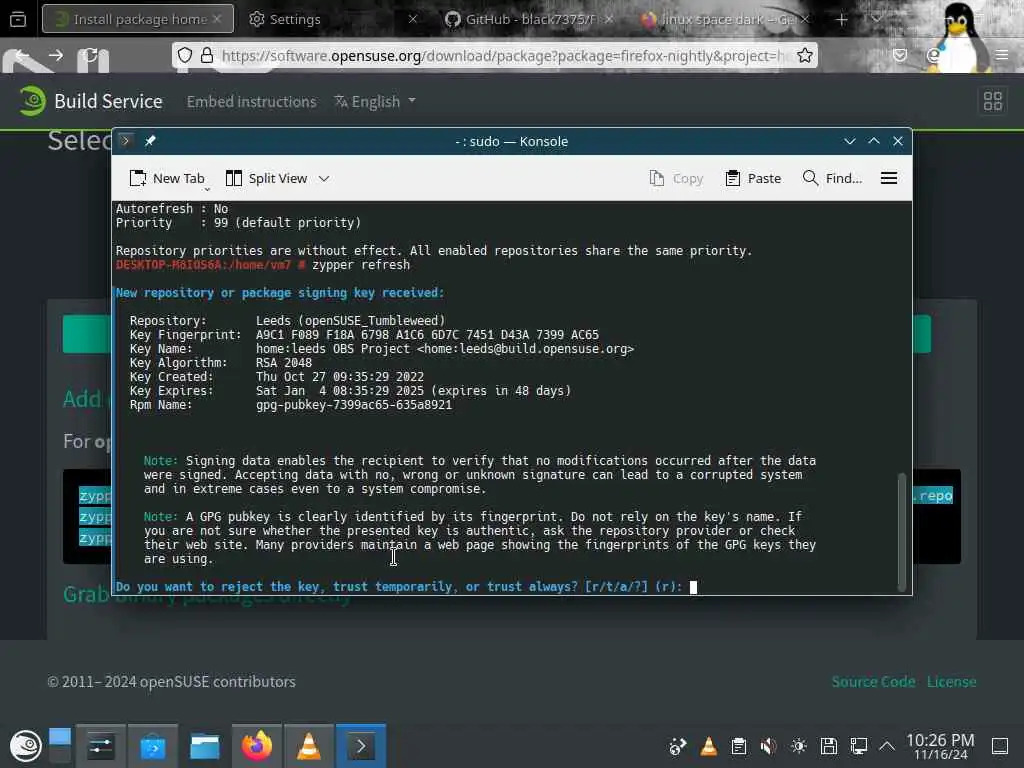Click the Konsole app icon in titlebar
Image resolution: width=1024 pixels, height=768 pixels.
126,141
